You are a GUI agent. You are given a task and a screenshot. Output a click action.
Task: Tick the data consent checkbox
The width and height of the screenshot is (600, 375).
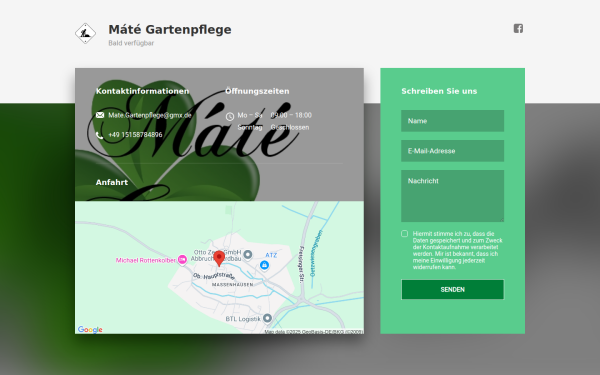tap(404, 233)
